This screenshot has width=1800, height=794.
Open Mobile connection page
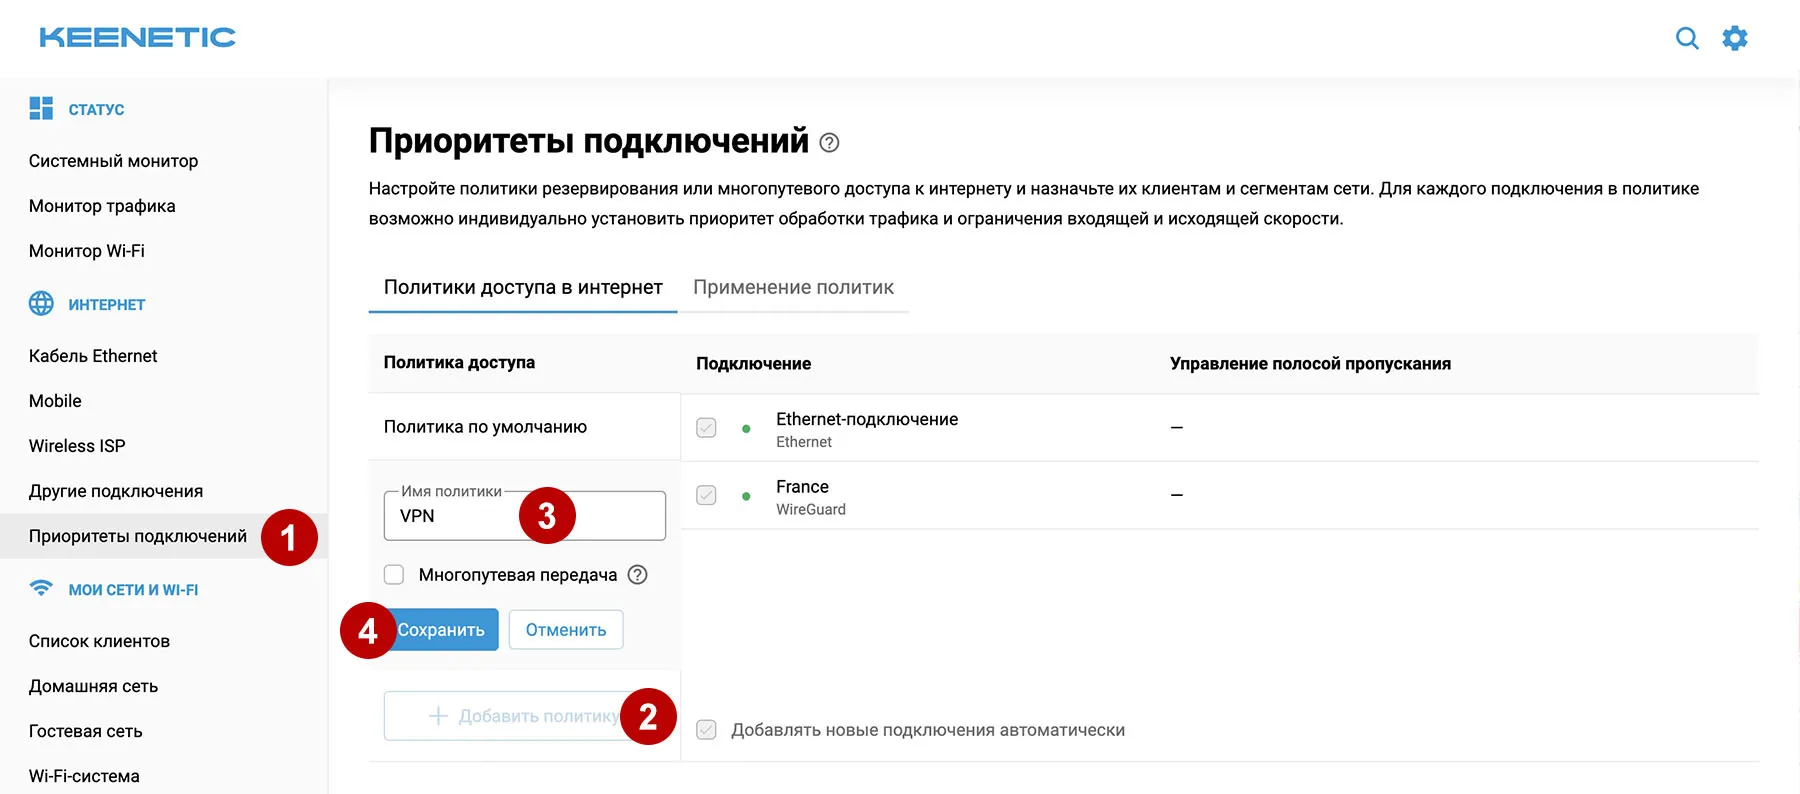pyautogui.click(x=55, y=401)
